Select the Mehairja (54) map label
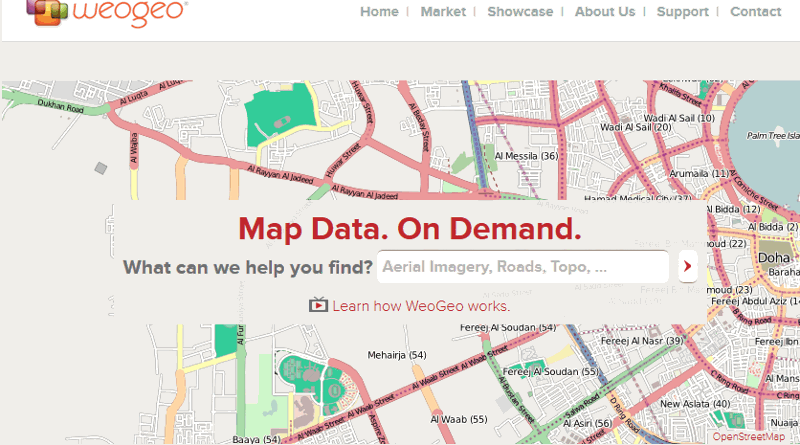The width and height of the screenshot is (800, 445). tap(397, 355)
